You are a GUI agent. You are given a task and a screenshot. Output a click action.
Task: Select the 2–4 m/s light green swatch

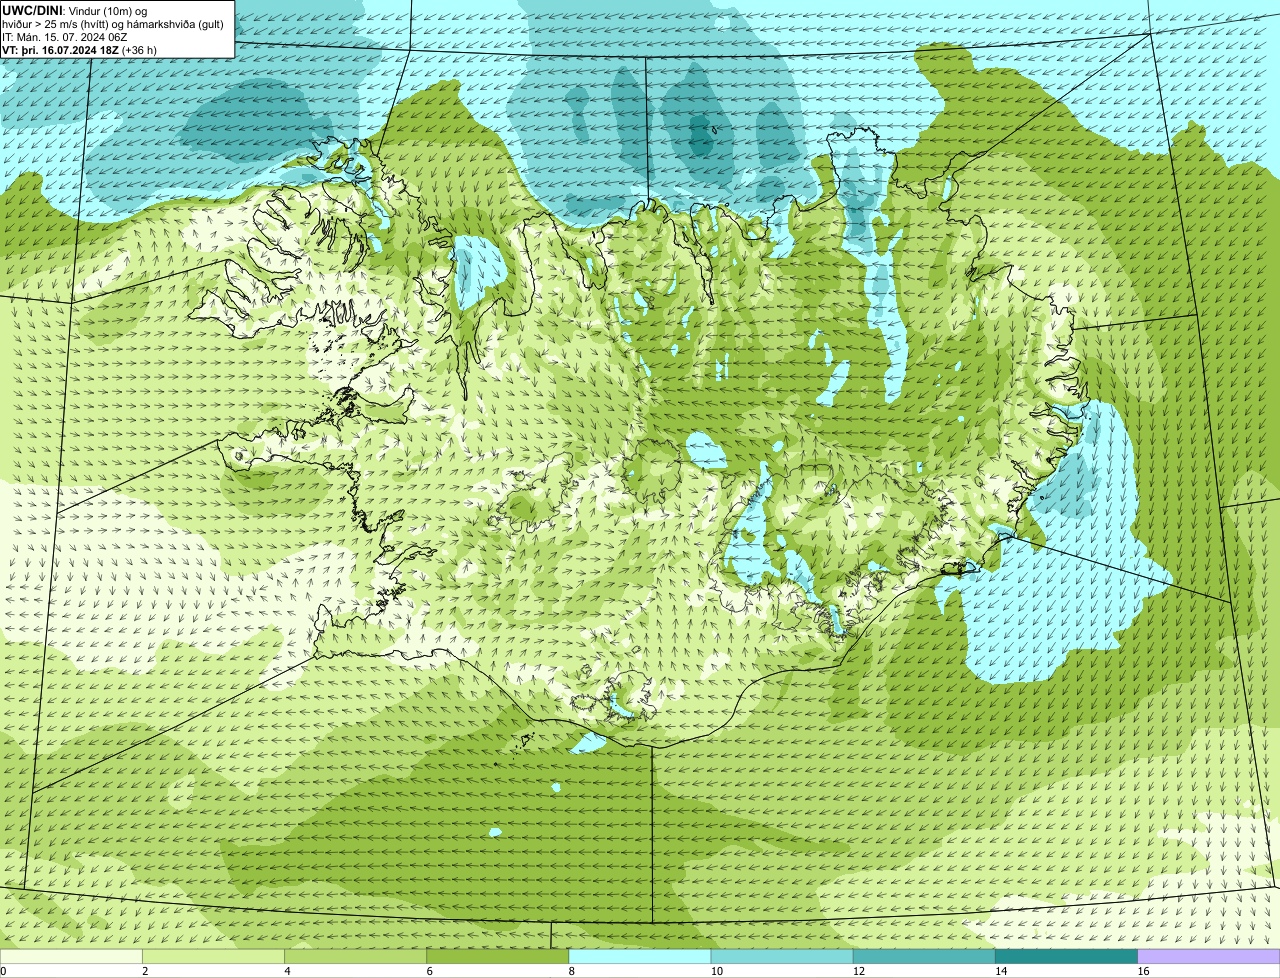pyautogui.click(x=214, y=956)
